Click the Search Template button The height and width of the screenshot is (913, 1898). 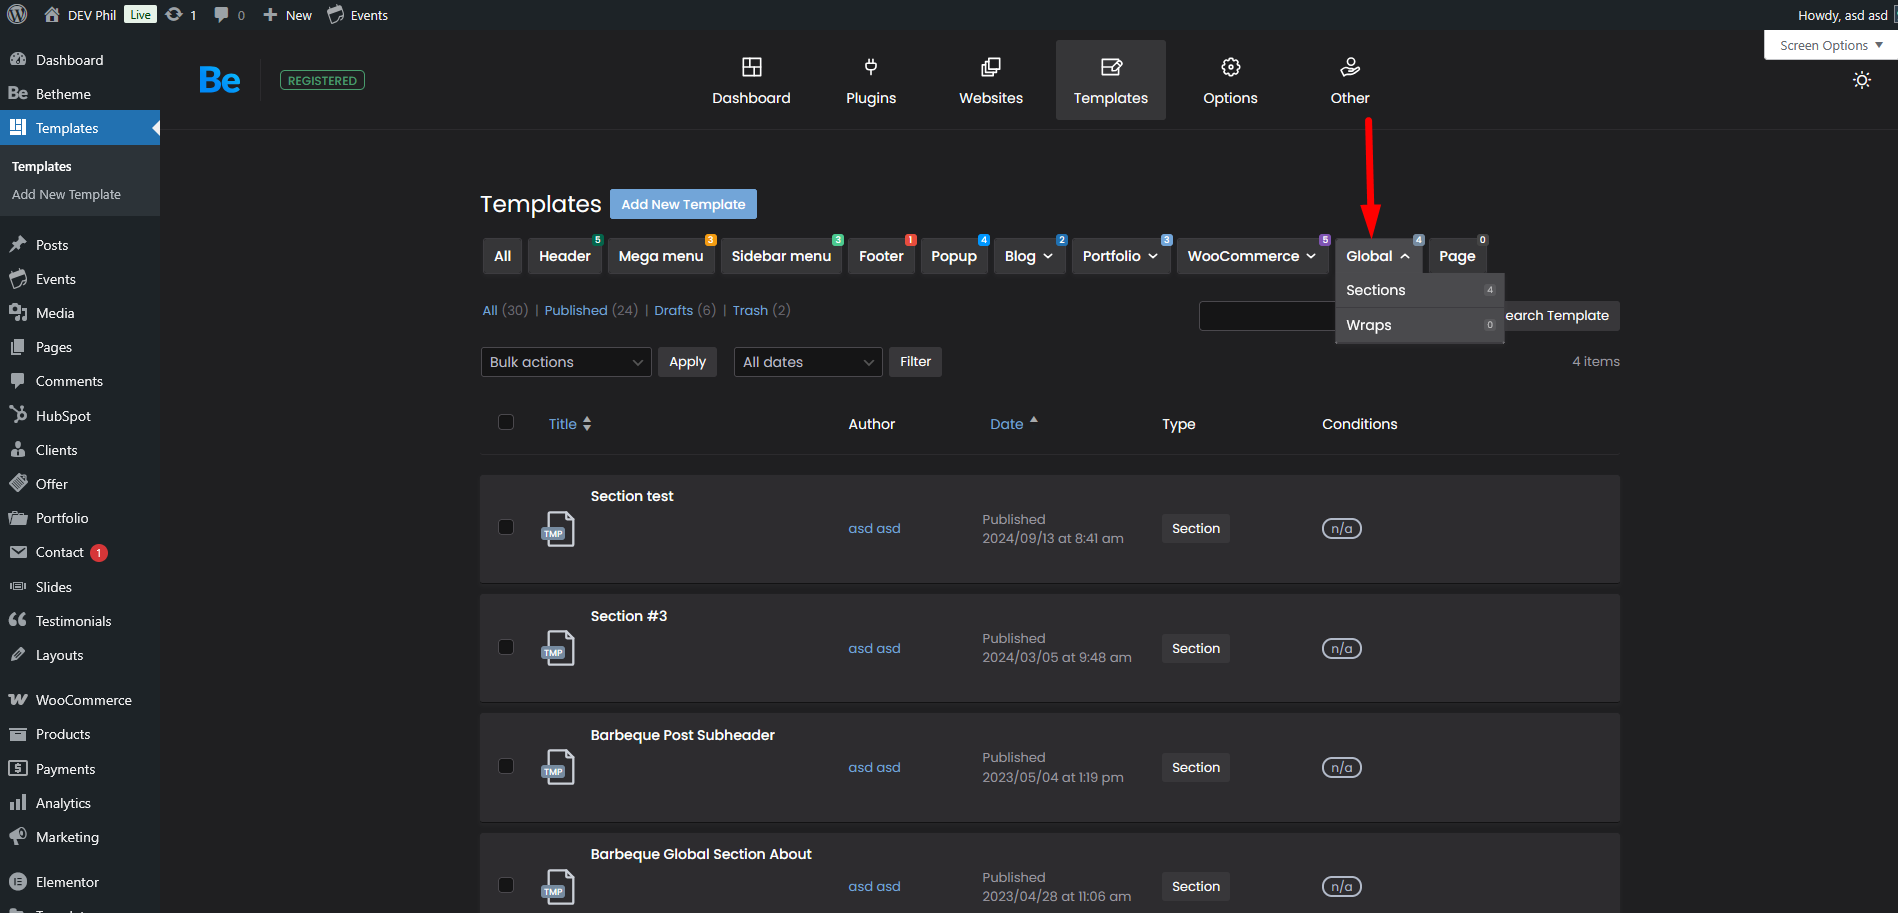pyautogui.click(x=1561, y=316)
